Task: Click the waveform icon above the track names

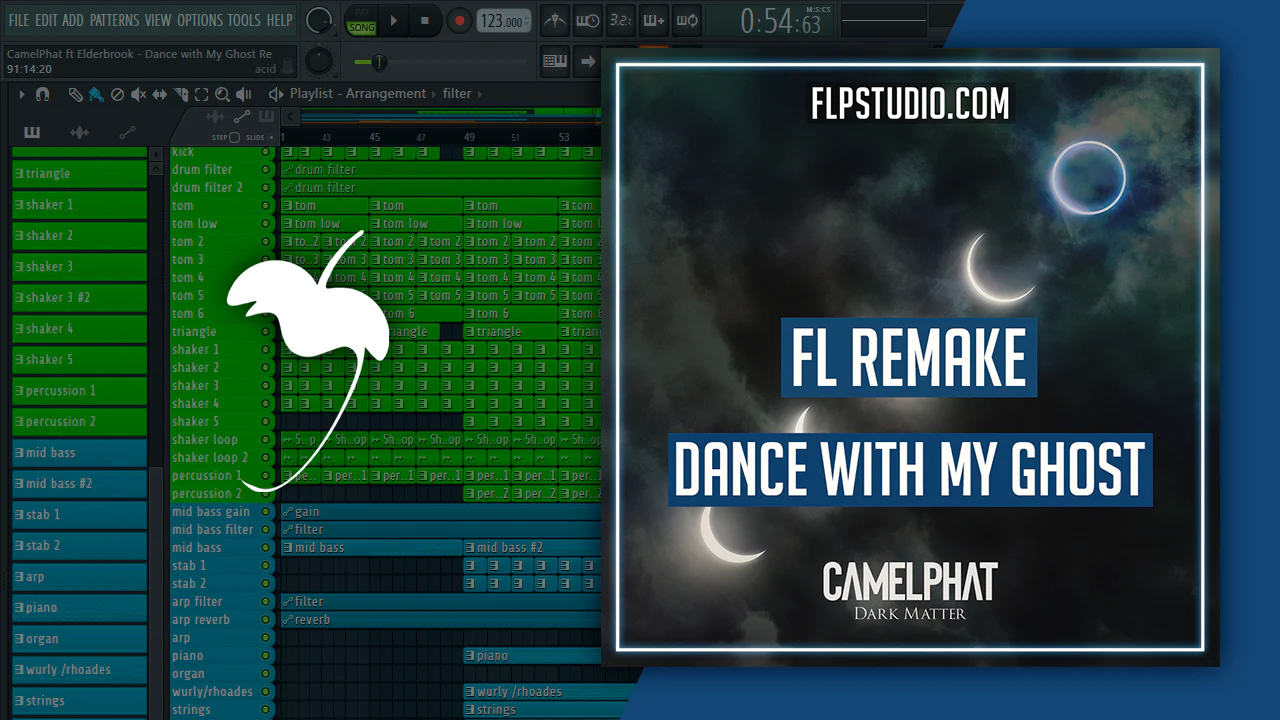Action: pos(214,117)
